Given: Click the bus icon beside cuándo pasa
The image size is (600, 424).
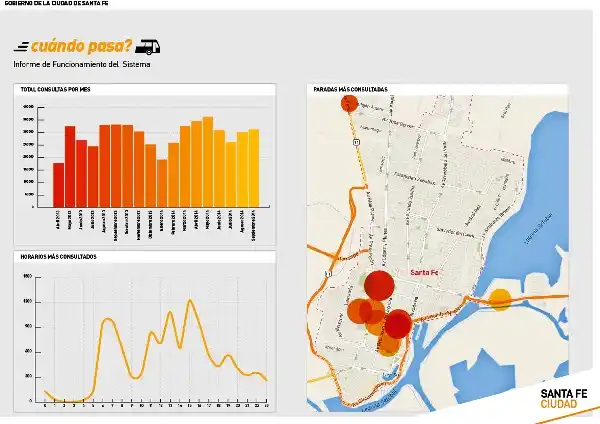Looking at the screenshot, I should tap(148, 47).
